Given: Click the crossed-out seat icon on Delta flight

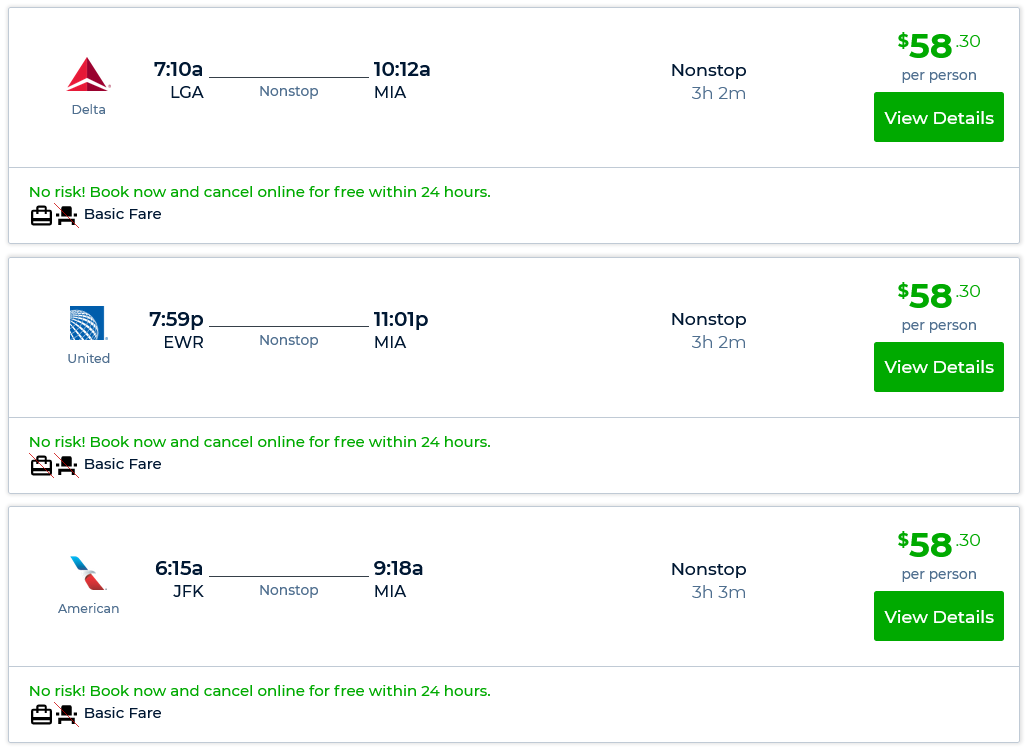Looking at the screenshot, I should (67, 215).
